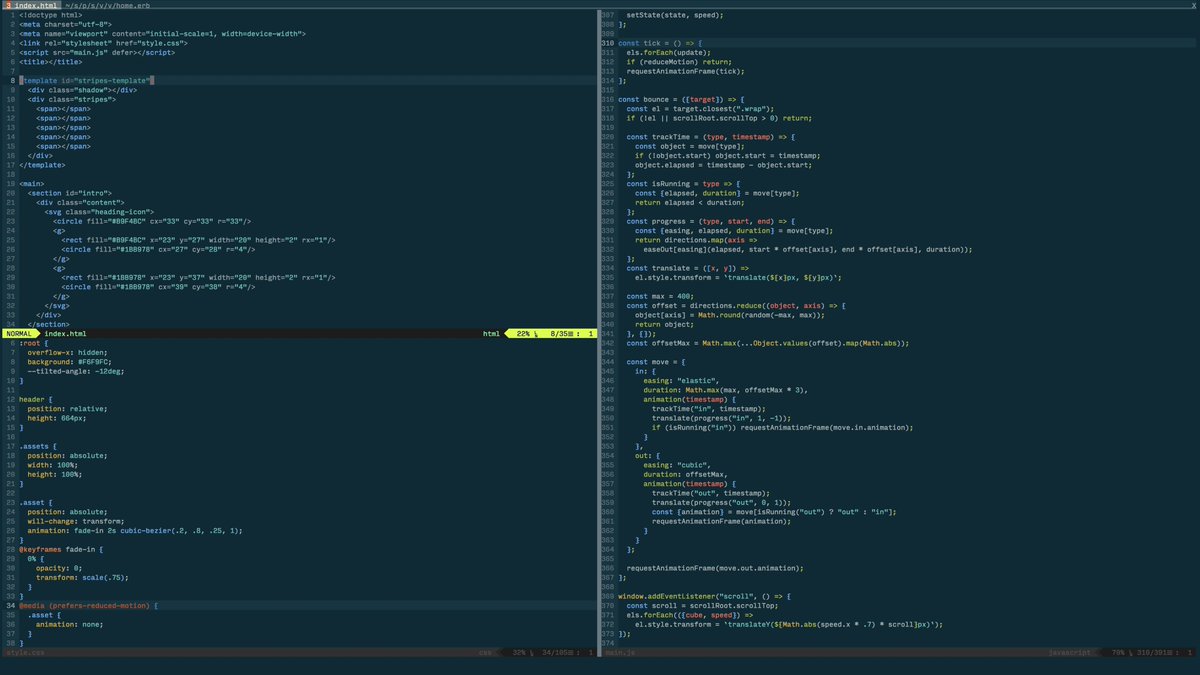
Task: Click the const progress declaration line
Action: 710,220
